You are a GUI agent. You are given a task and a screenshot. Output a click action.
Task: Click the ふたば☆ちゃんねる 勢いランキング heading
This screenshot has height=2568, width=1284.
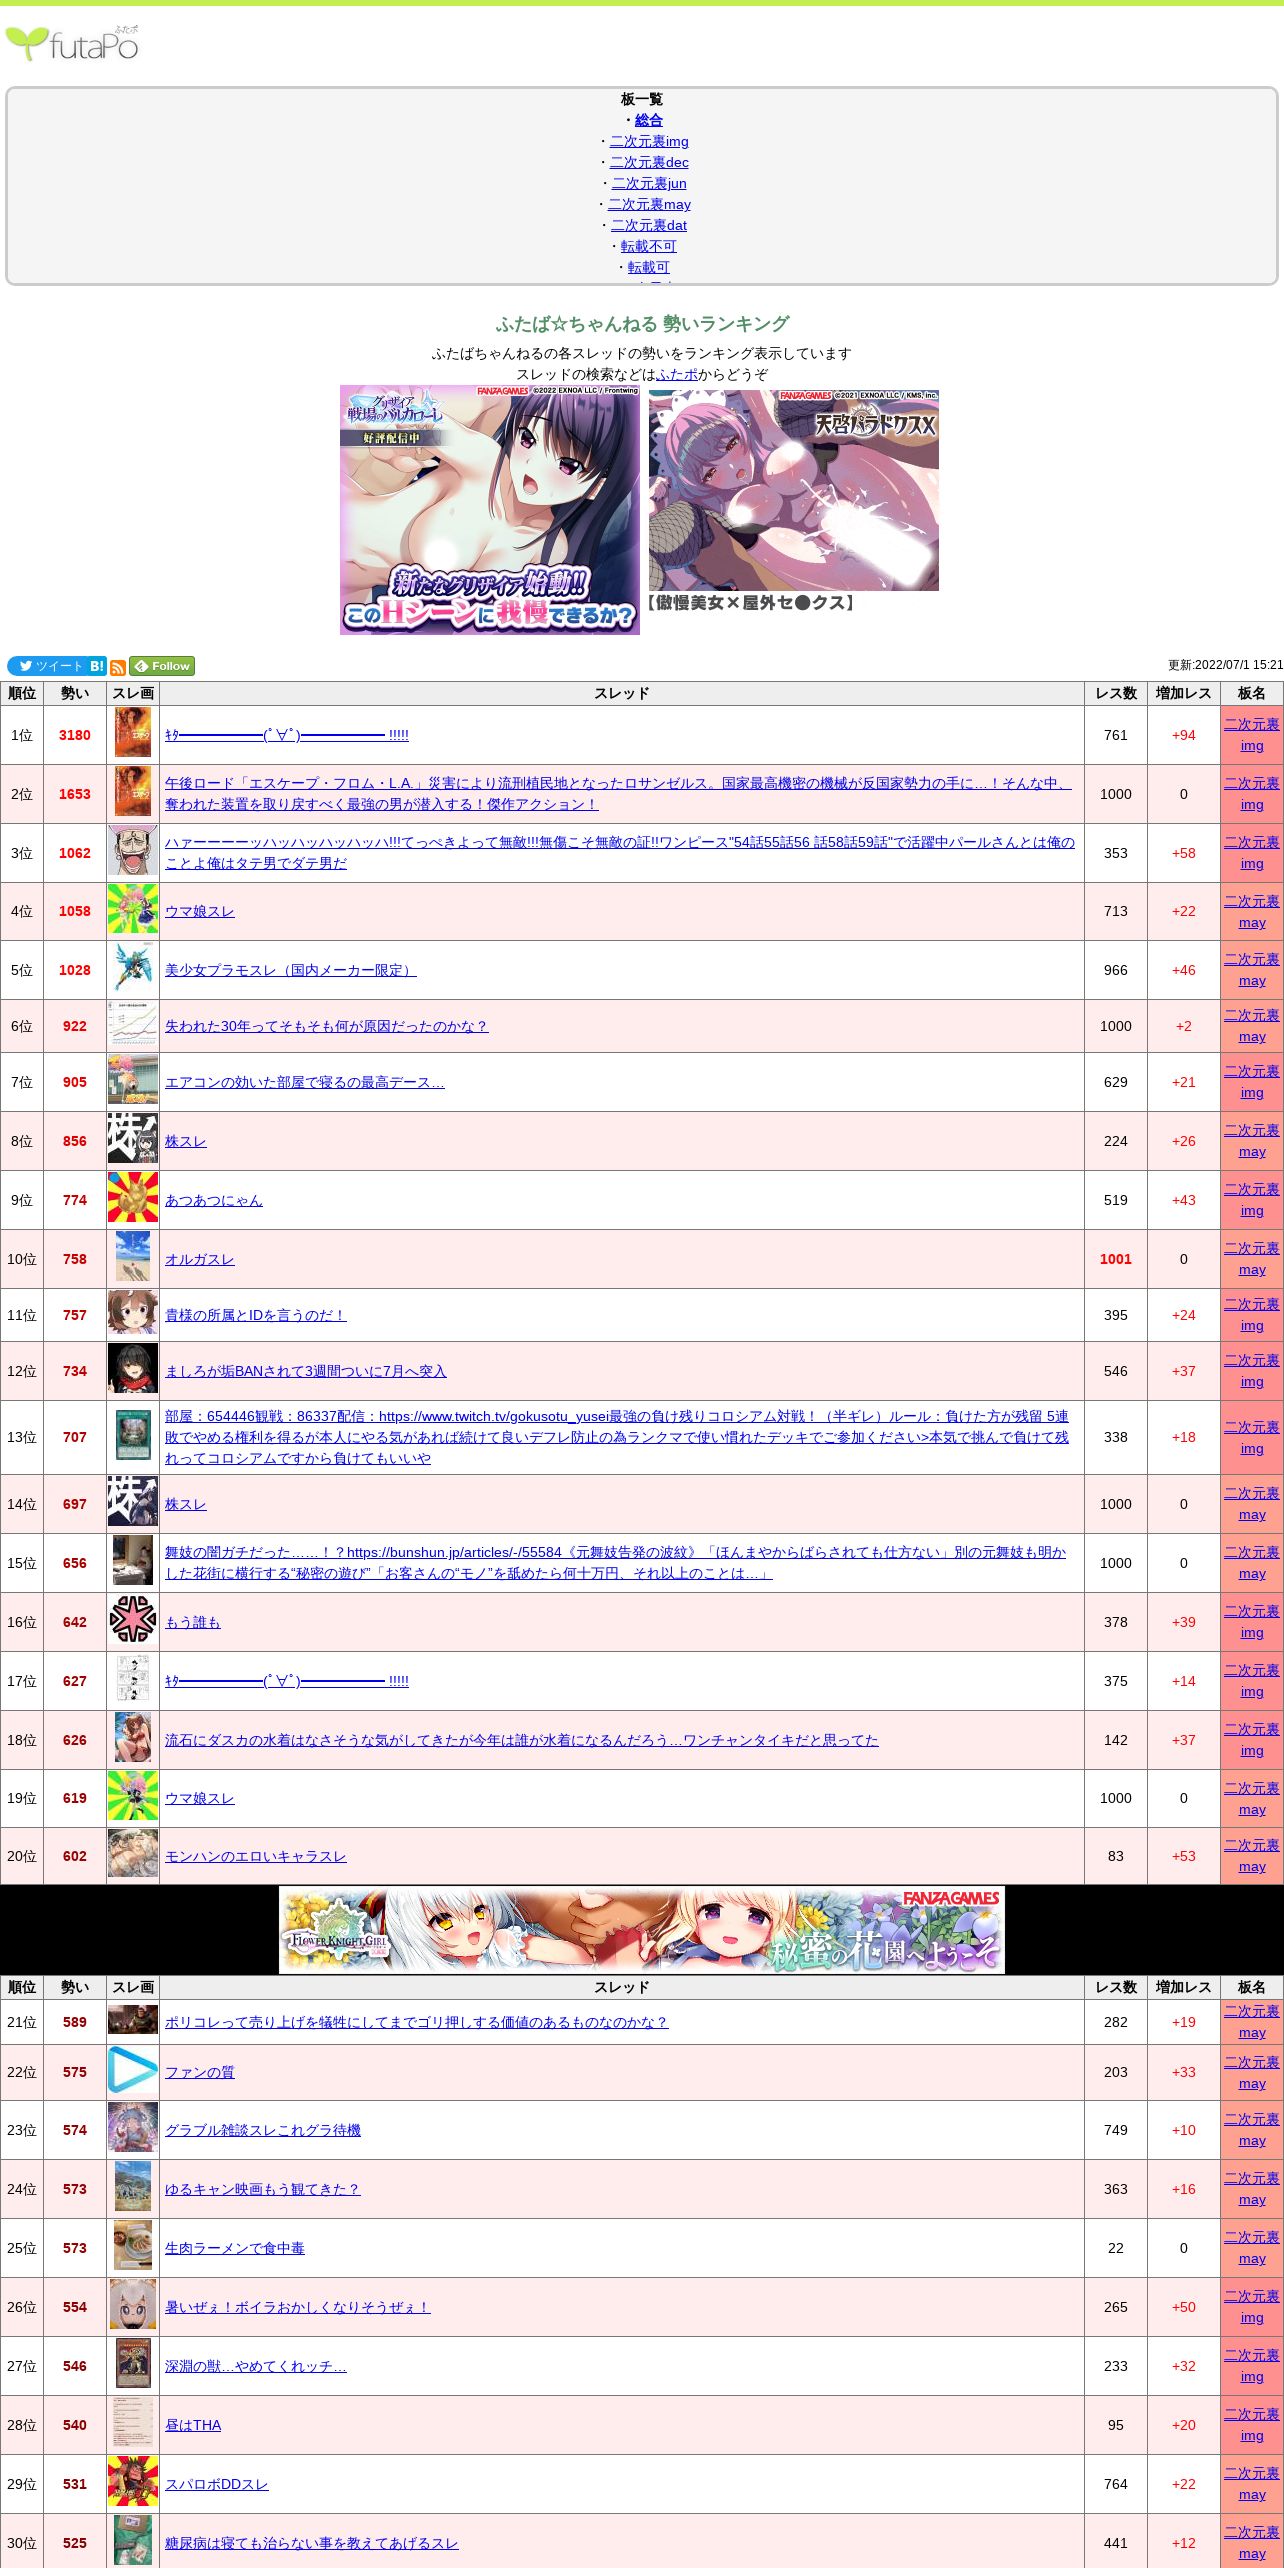[642, 324]
